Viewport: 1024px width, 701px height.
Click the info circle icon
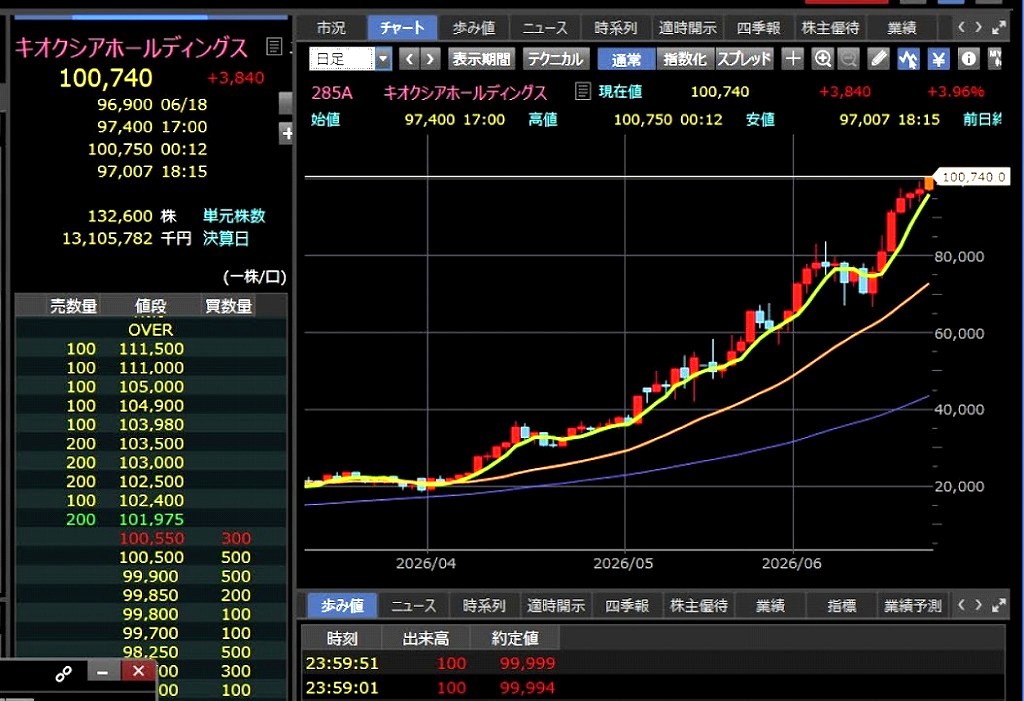click(968, 59)
